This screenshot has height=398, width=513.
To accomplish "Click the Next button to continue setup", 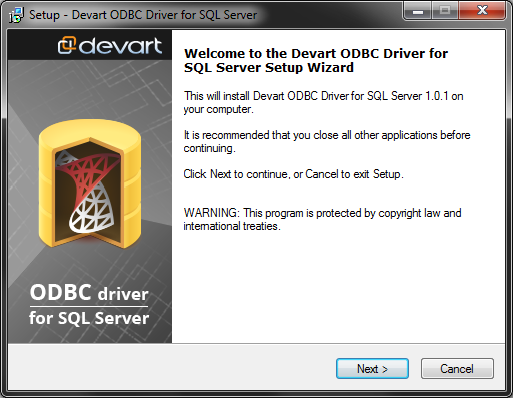I will [372, 369].
